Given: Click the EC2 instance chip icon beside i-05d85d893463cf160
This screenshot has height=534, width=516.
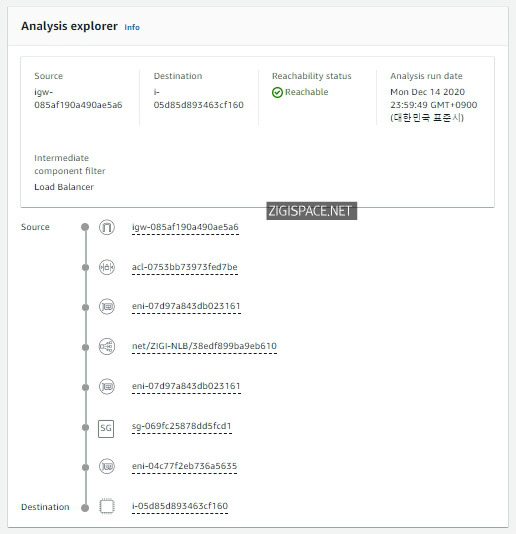Looking at the screenshot, I should click(x=107, y=506).
